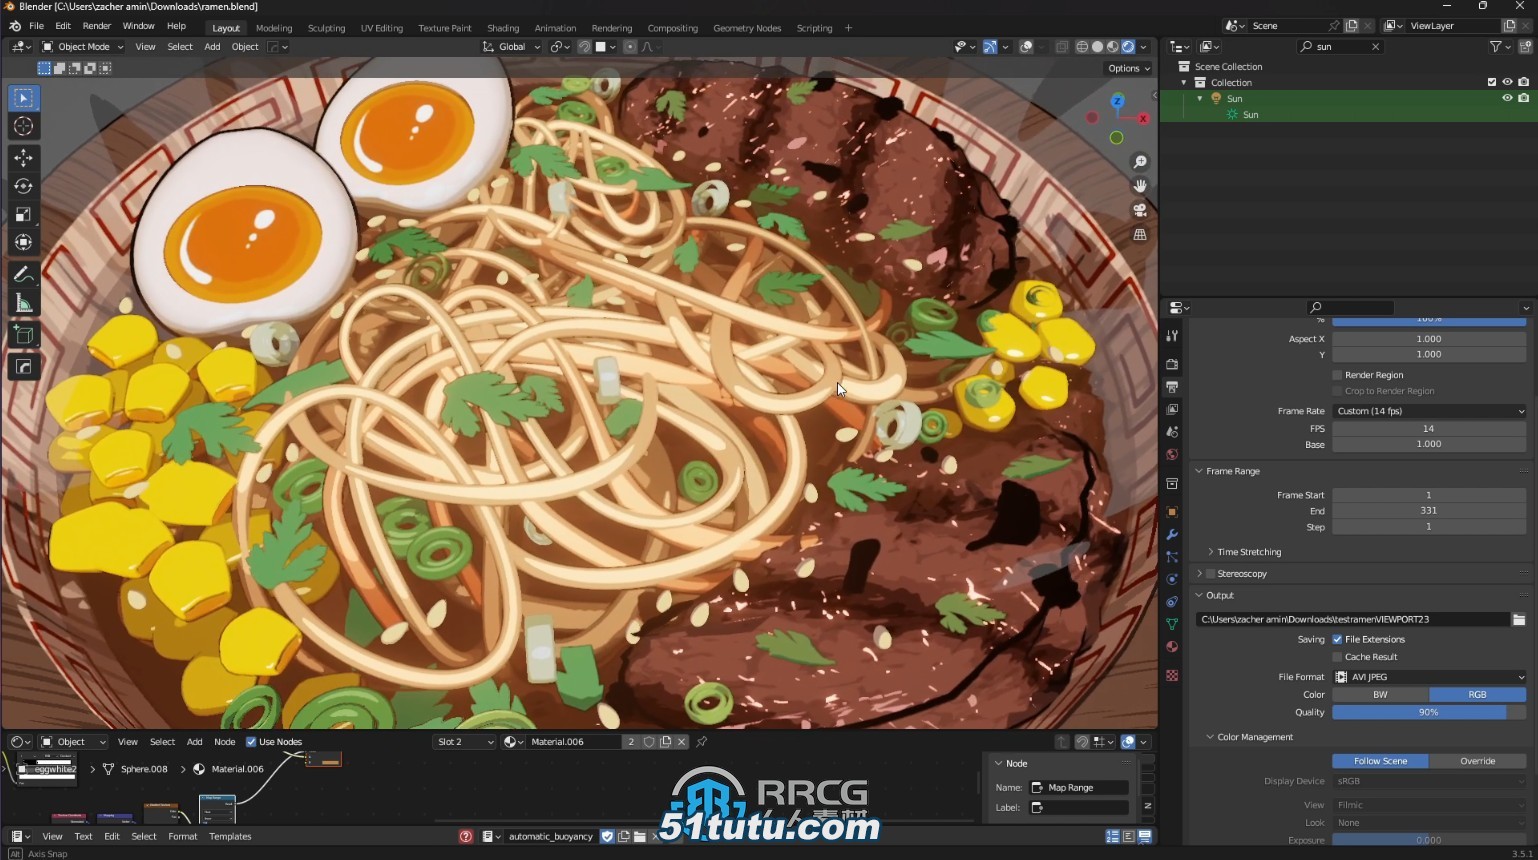Open the Texture properties checker tab

[1172, 676]
